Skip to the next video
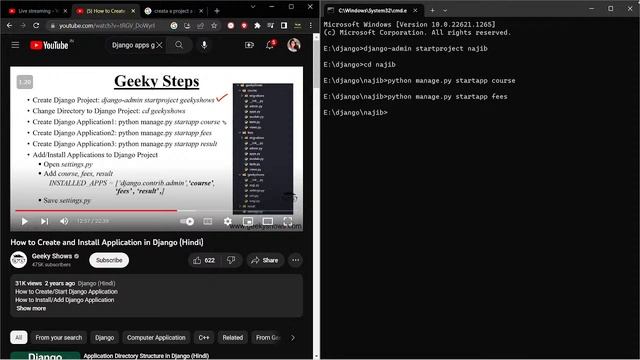The height and width of the screenshot is (360, 640). tap(44, 221)
